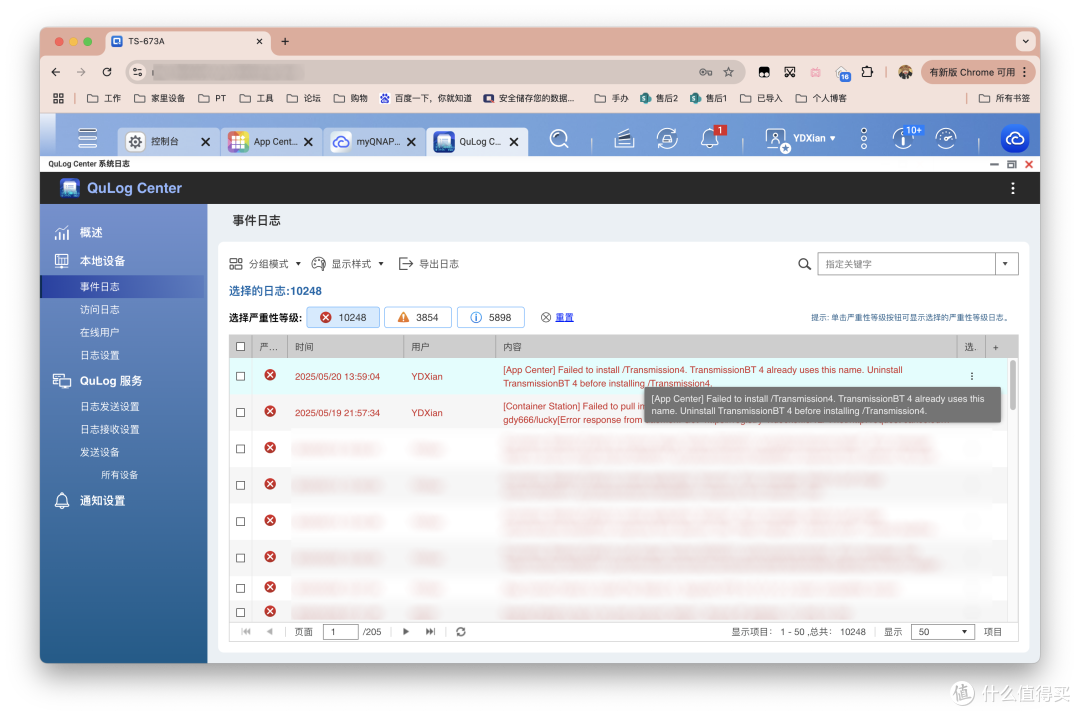Check the 2025/05/20 13:59:04 log row
Image resolution: width=1080 pixels, height=716 pixels.
pyautogui.click(x=240, y=376)
